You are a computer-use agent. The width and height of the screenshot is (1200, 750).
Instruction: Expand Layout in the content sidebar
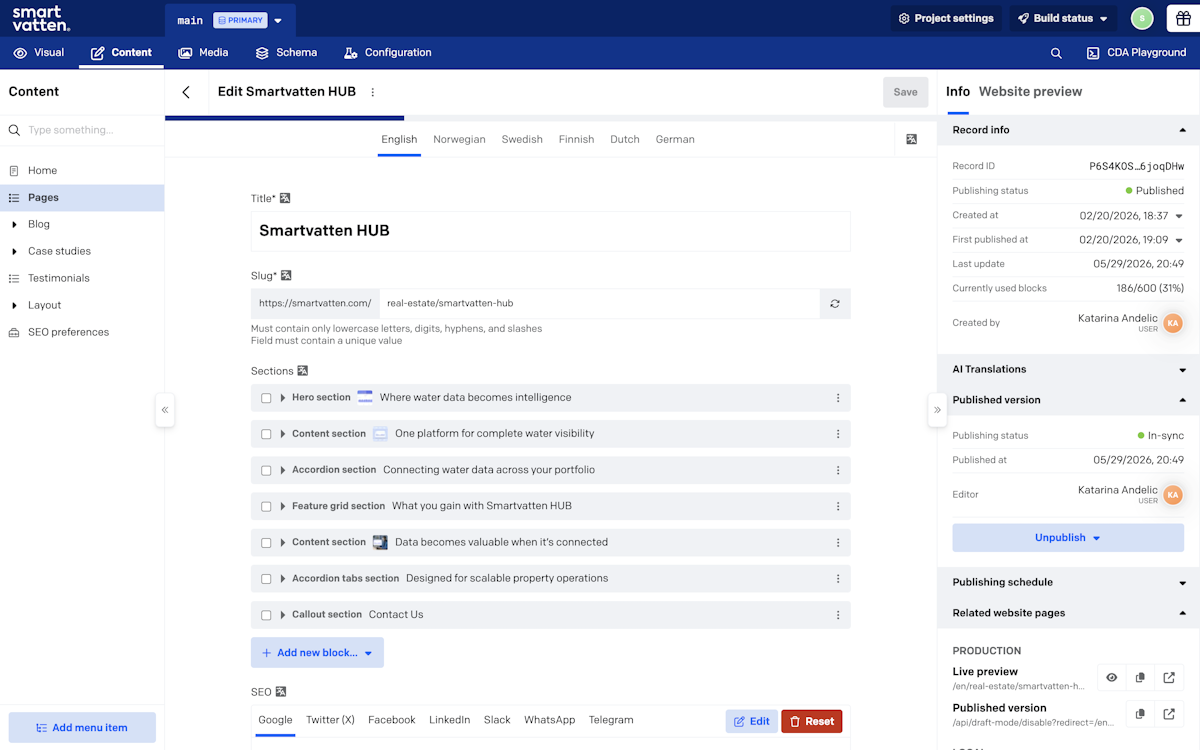tap(14, 305)
